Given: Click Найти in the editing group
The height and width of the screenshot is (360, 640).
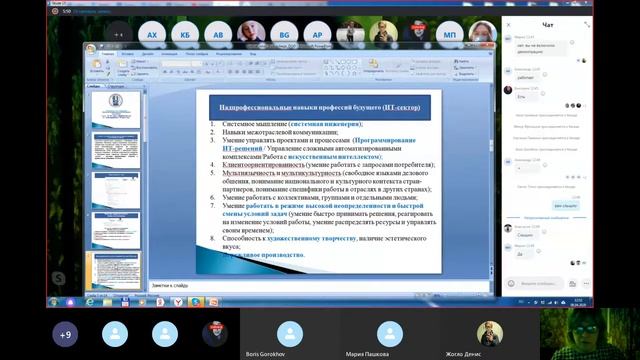Looking at the screenshot, I should pos(462,61).
